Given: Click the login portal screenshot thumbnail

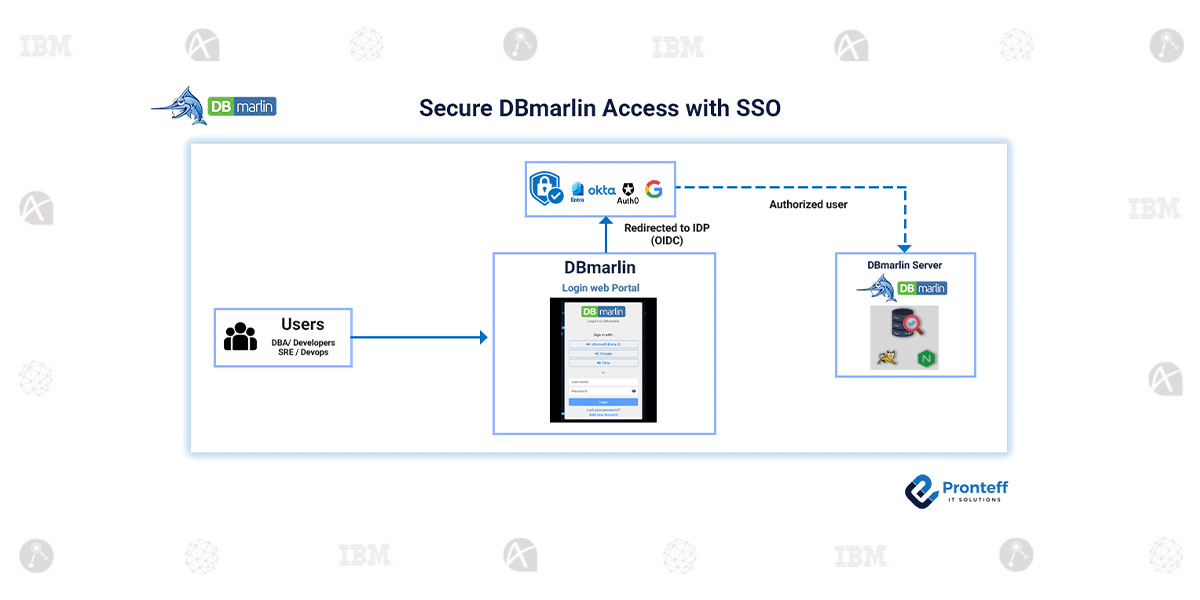Looking at the screenshot, I should pos(603,360).
